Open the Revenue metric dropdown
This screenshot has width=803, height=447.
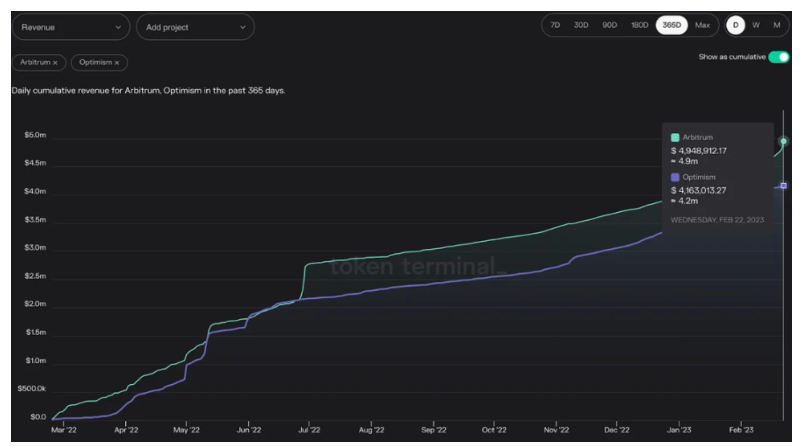pyautogui.click(x=71, y=27)
